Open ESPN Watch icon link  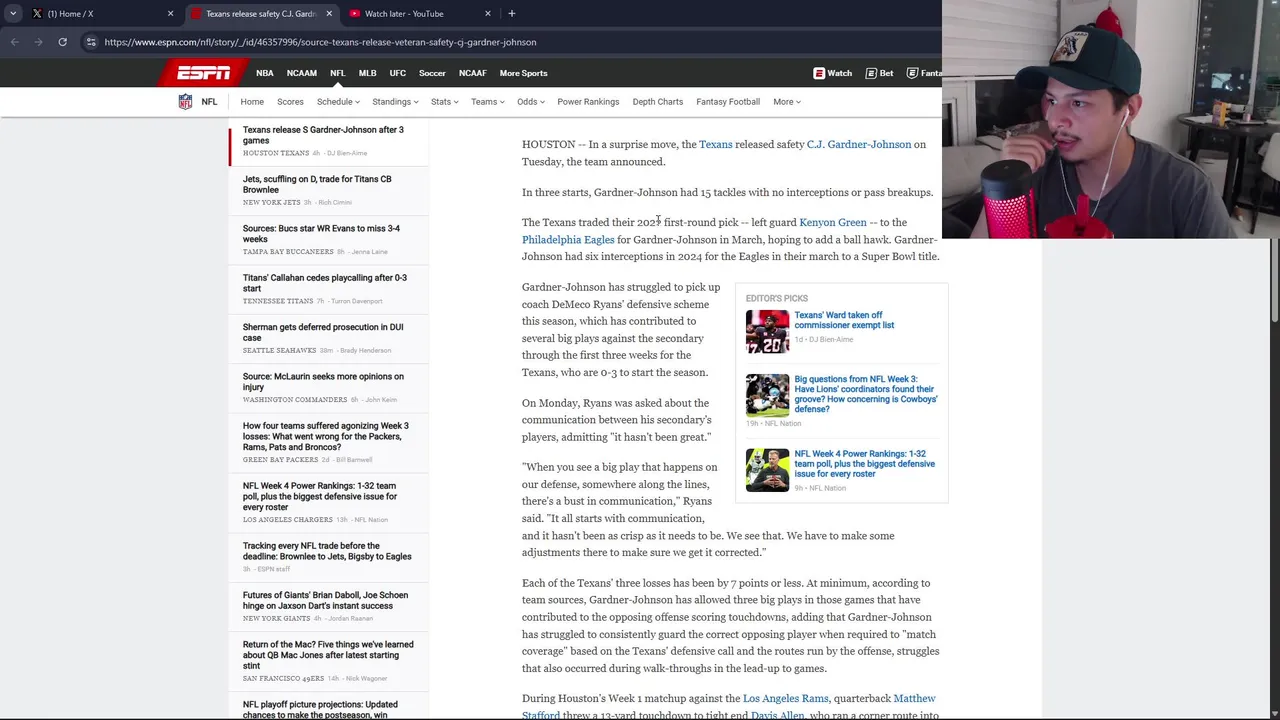[832, 73]
